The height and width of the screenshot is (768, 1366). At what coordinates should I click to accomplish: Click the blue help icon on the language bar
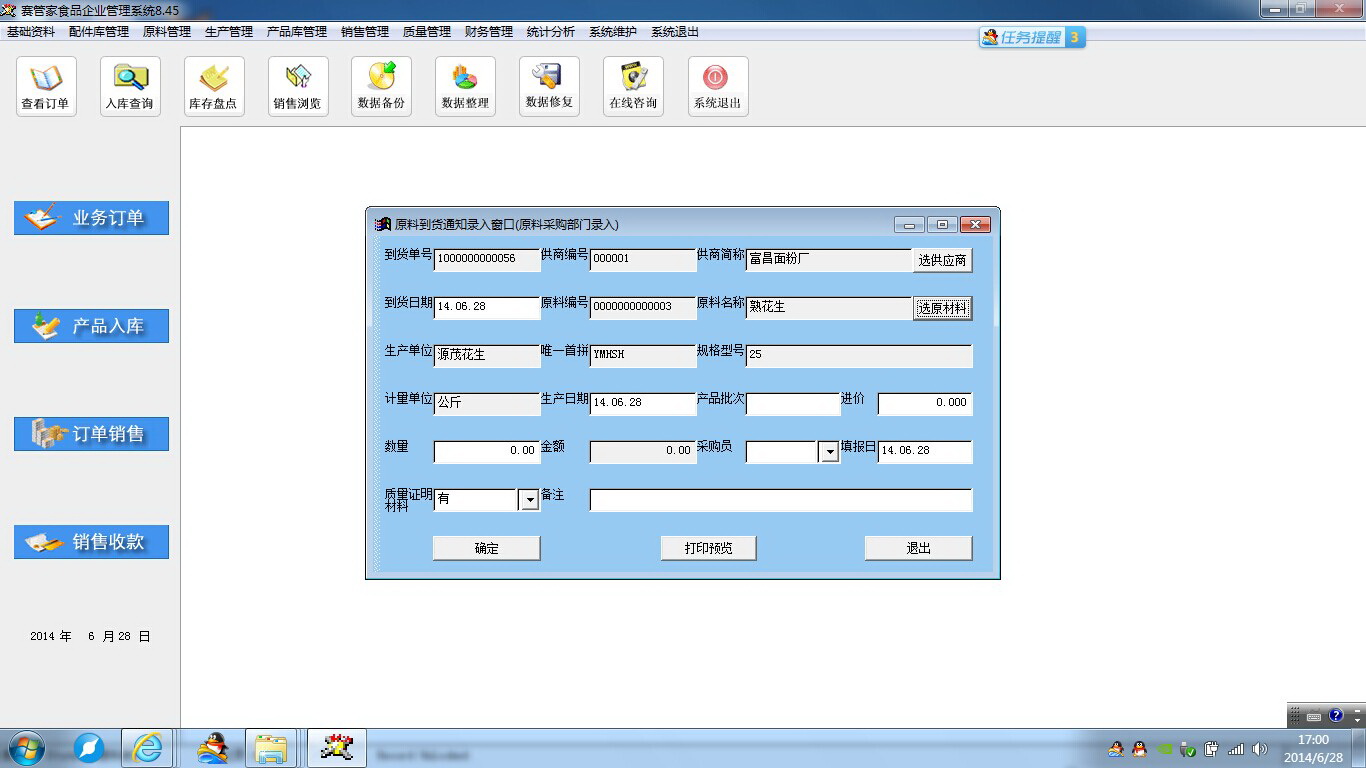click(x=1336, y=716)
